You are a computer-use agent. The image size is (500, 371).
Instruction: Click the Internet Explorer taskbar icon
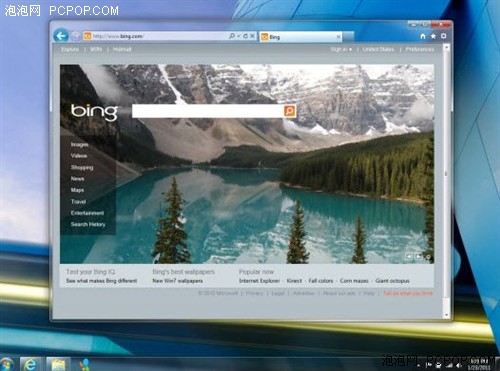click(x=31, y=364)
